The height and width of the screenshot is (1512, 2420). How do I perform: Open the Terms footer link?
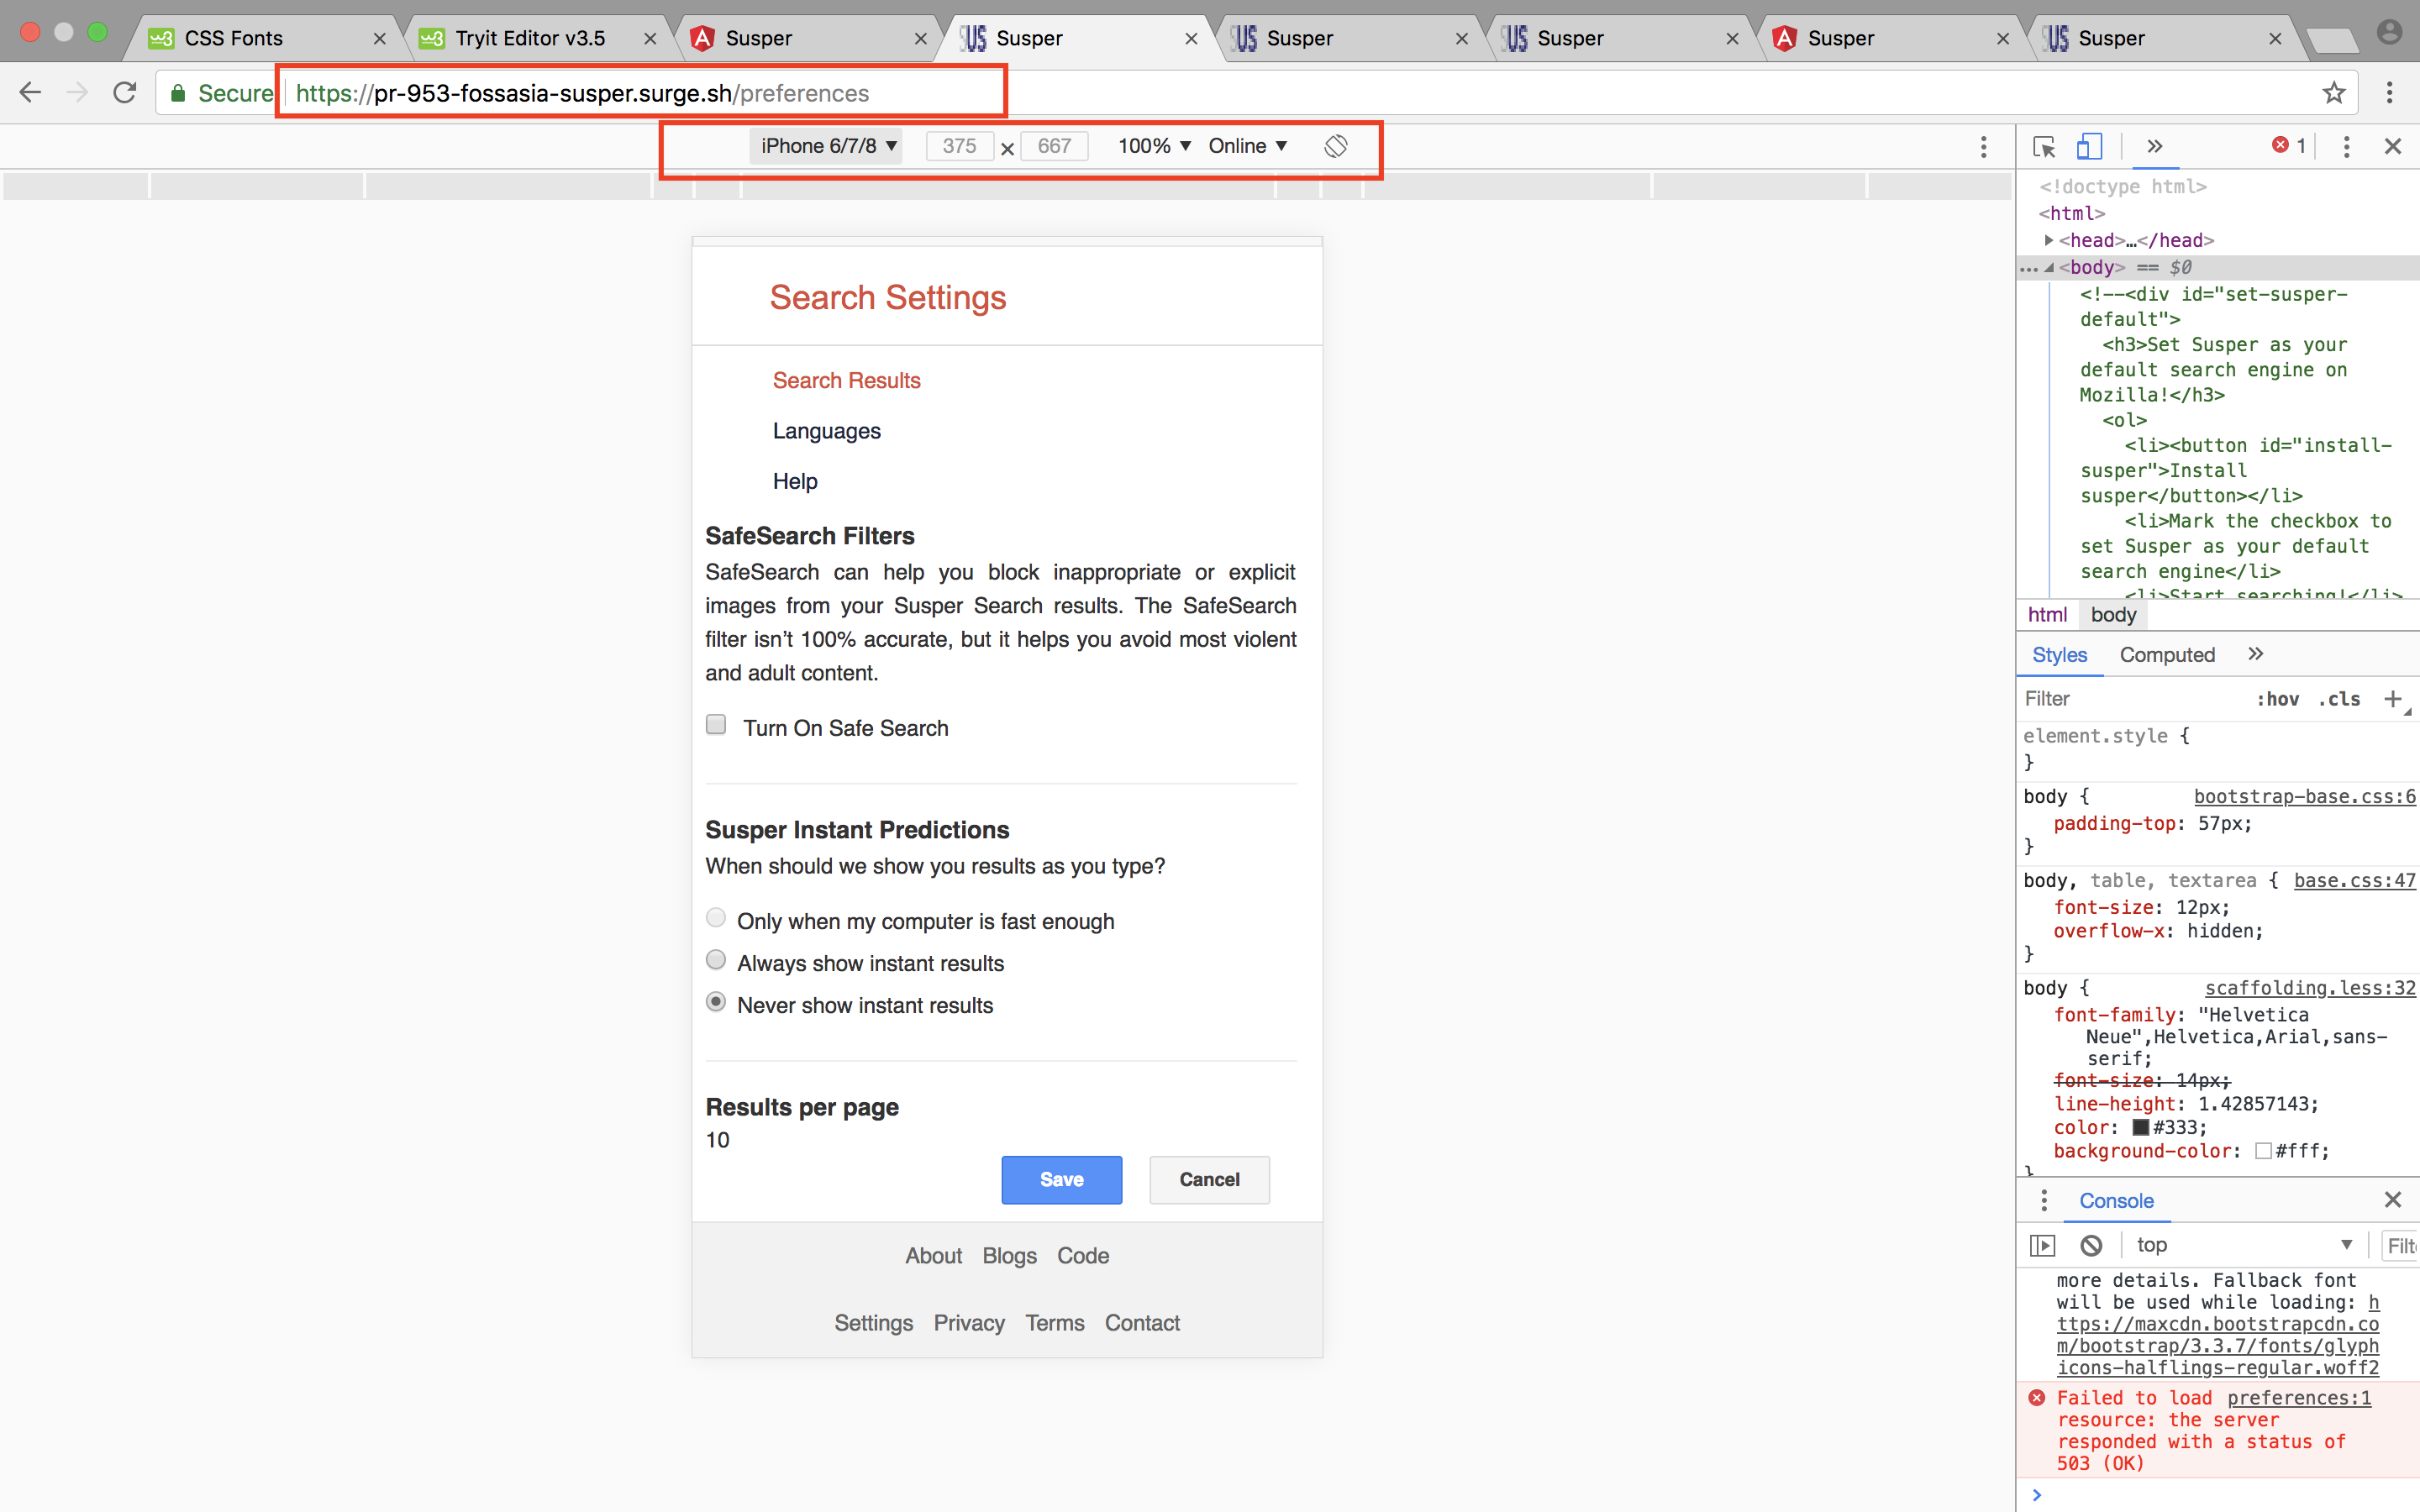(x=1054, y=1323)
